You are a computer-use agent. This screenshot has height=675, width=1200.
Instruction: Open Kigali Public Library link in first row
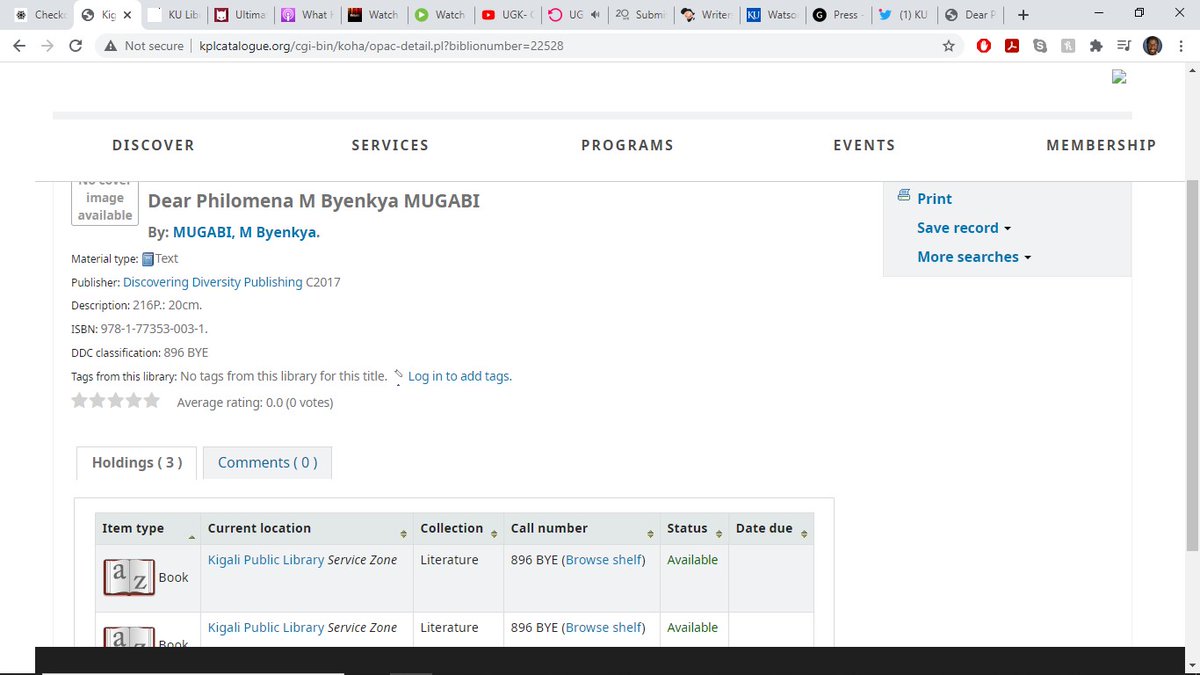(x=266, y=560)
